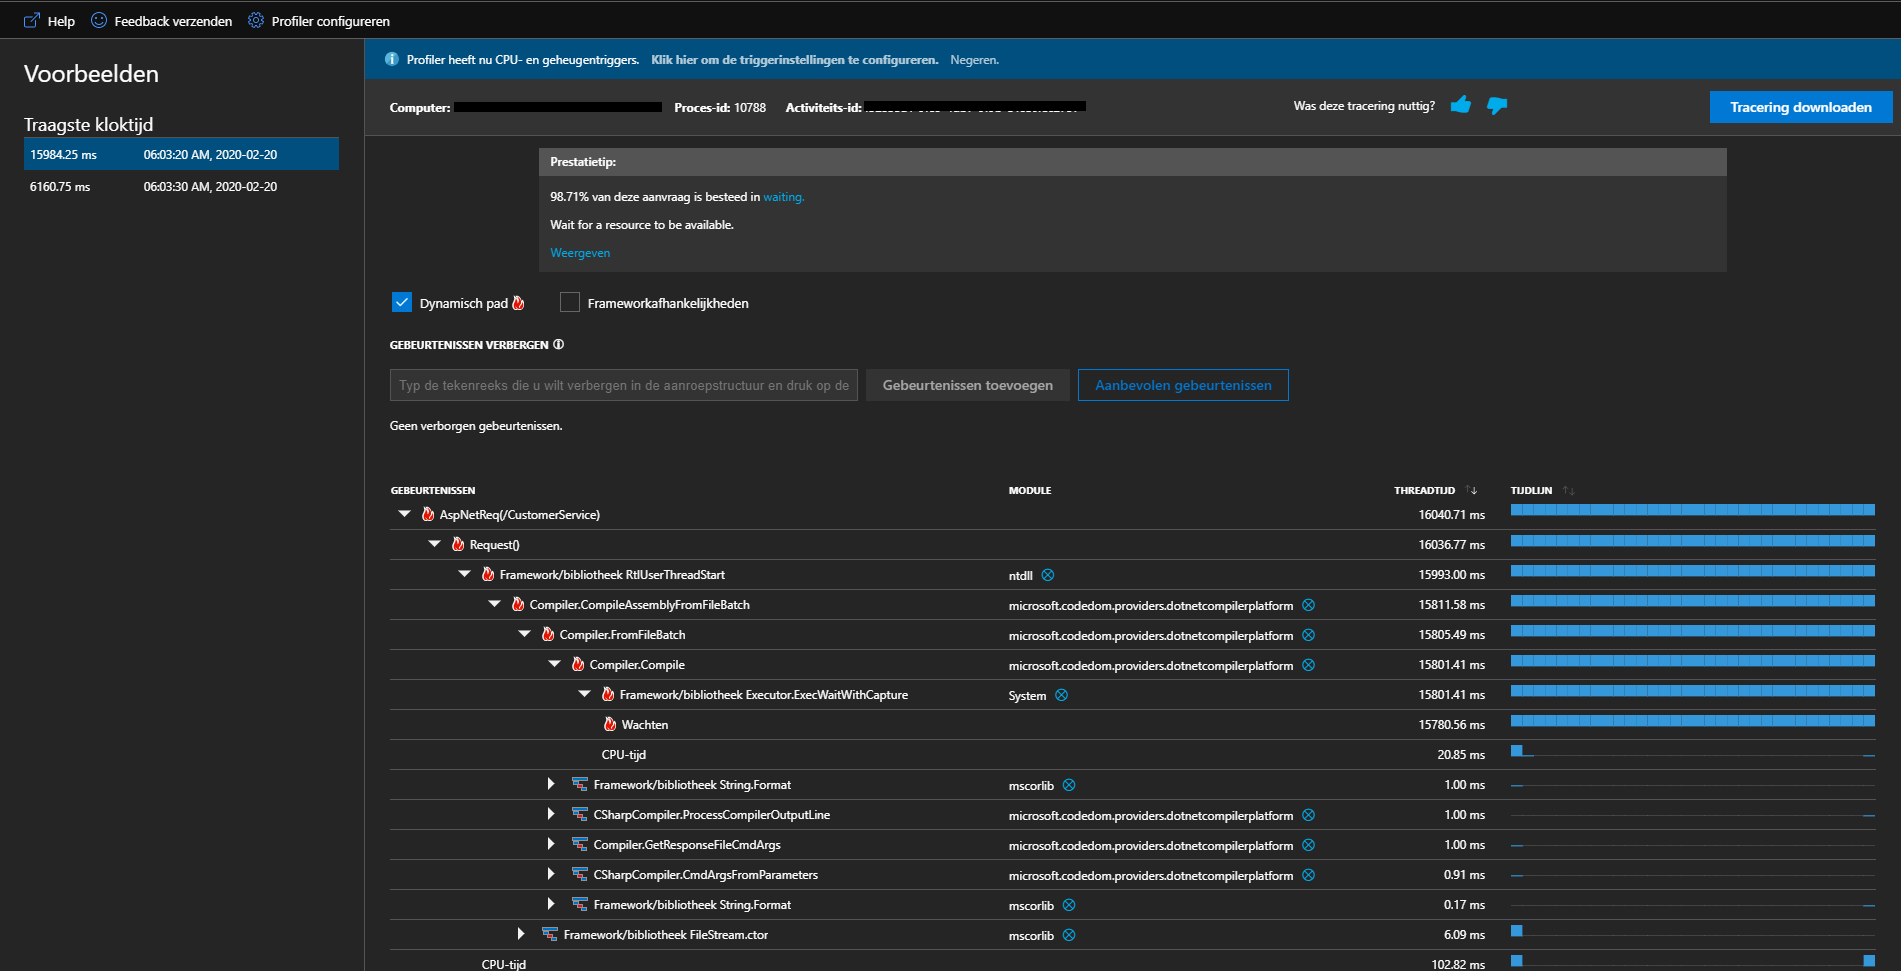Collapse the AspNetReq(/CustomerService) node
This screenshot has height=971, width=1901.
click(405, 514)
